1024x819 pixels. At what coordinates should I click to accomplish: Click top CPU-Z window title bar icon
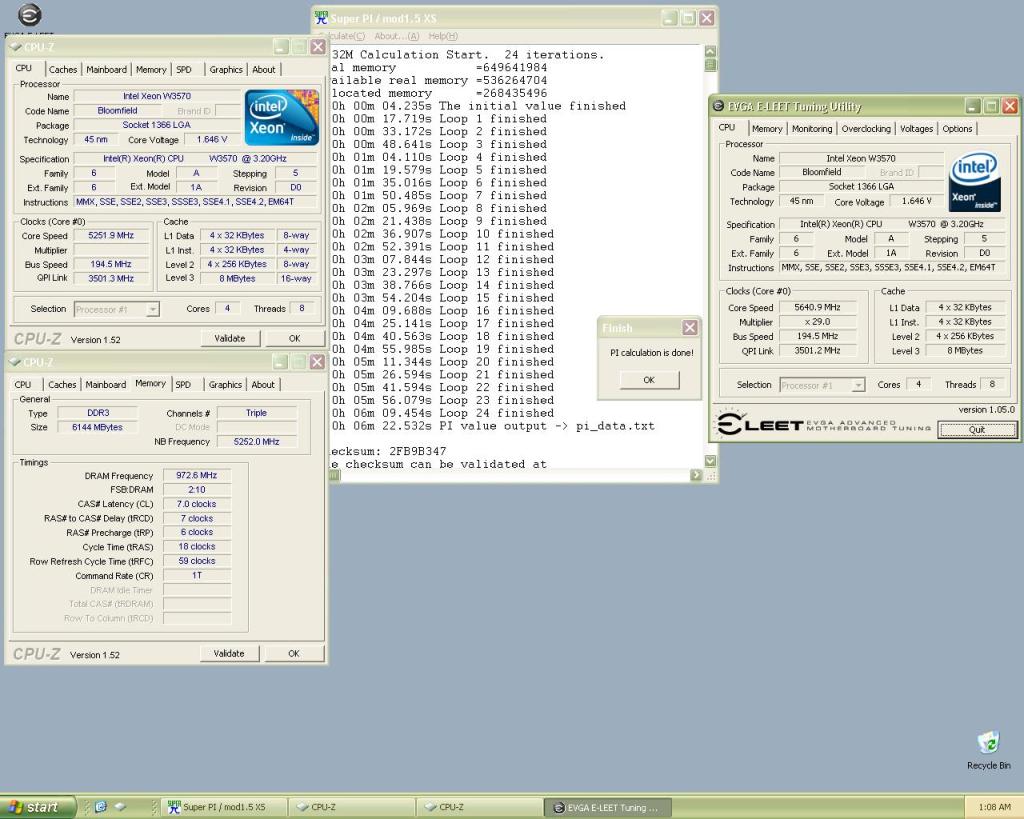pos(16,47)
